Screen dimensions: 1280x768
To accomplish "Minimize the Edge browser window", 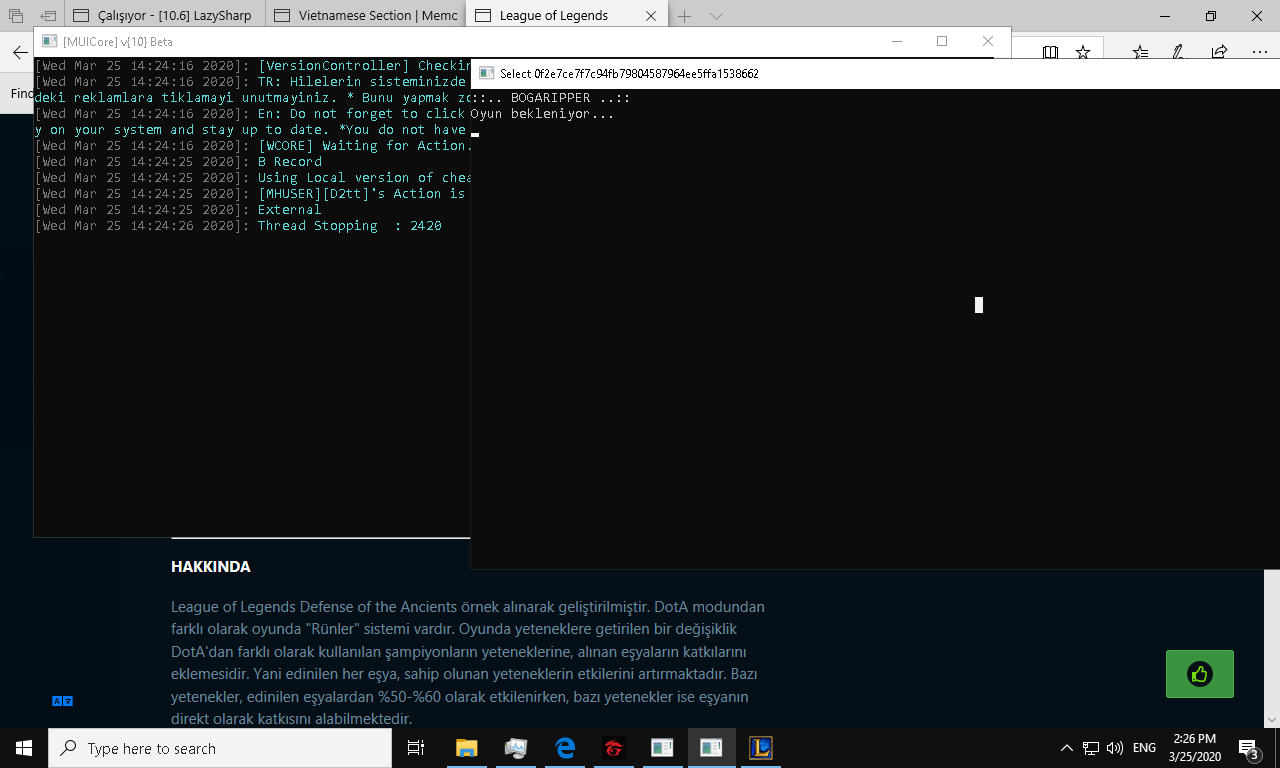I will [x=1165, y=16].
